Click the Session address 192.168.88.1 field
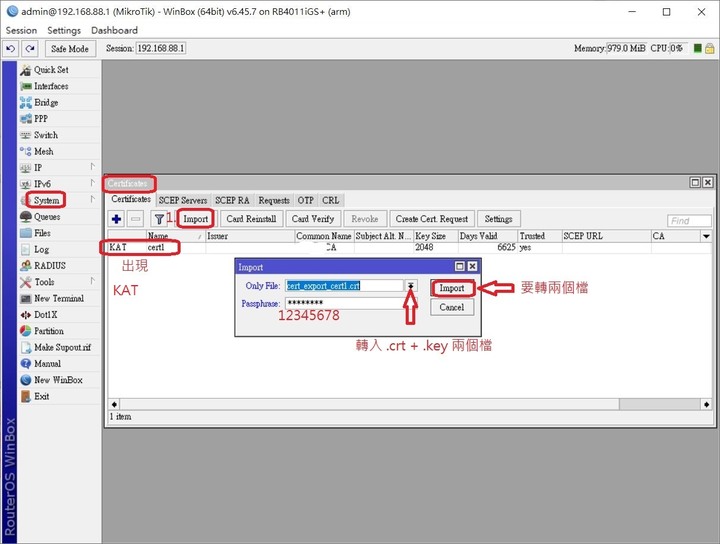720x544 pixels. coord(161,48)
